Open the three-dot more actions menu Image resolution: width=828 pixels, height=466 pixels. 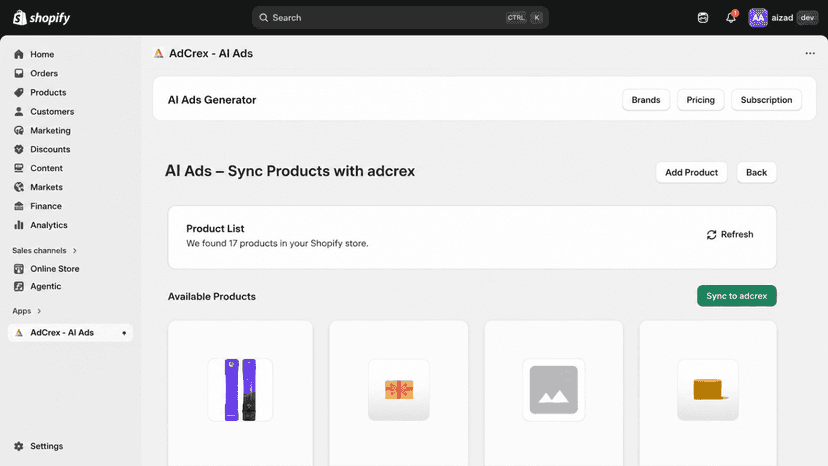(810, 53)
